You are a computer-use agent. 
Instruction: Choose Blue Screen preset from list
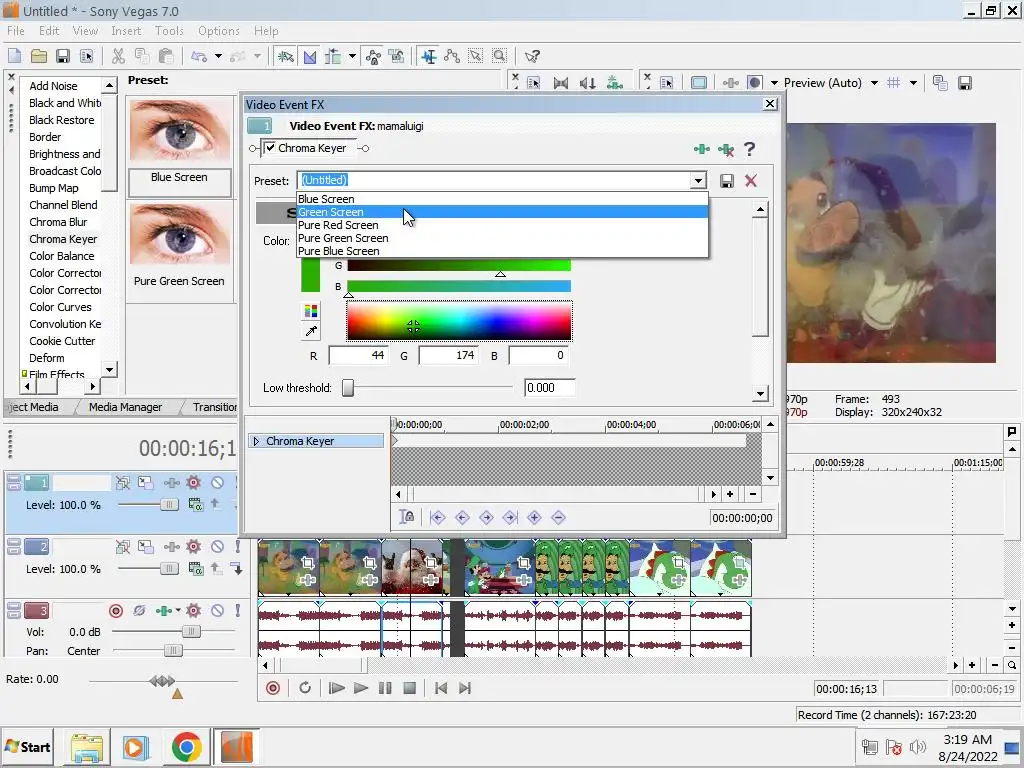click(502, 199)
